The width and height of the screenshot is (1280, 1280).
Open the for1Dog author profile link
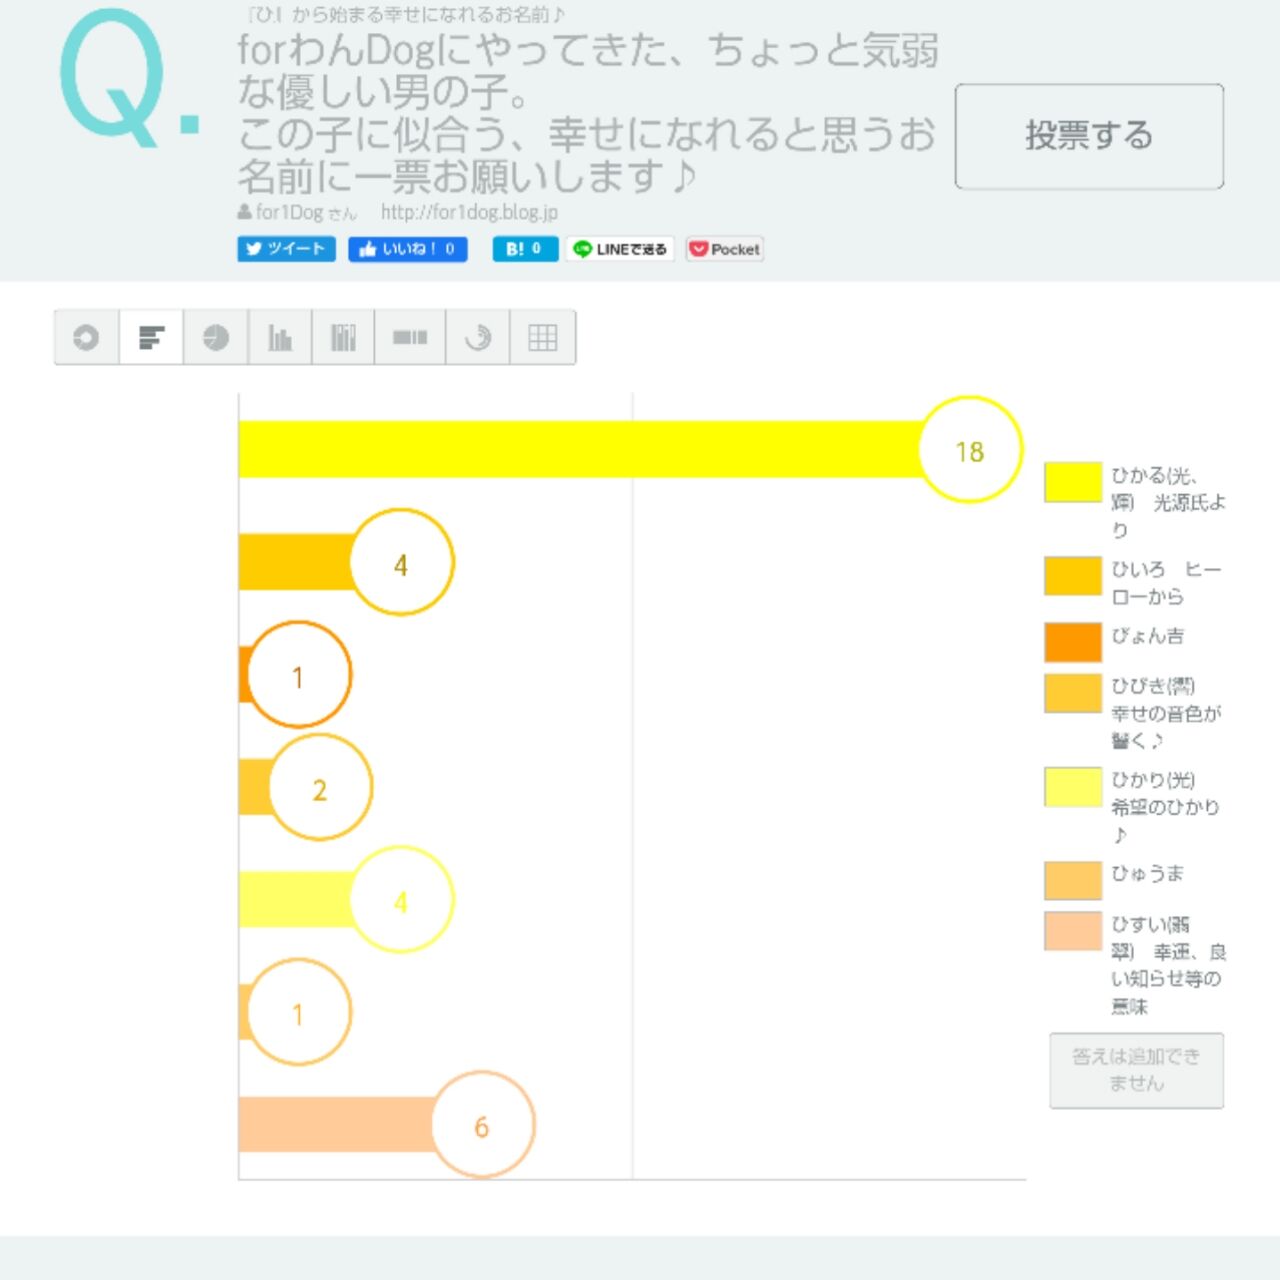pos(297,212)
